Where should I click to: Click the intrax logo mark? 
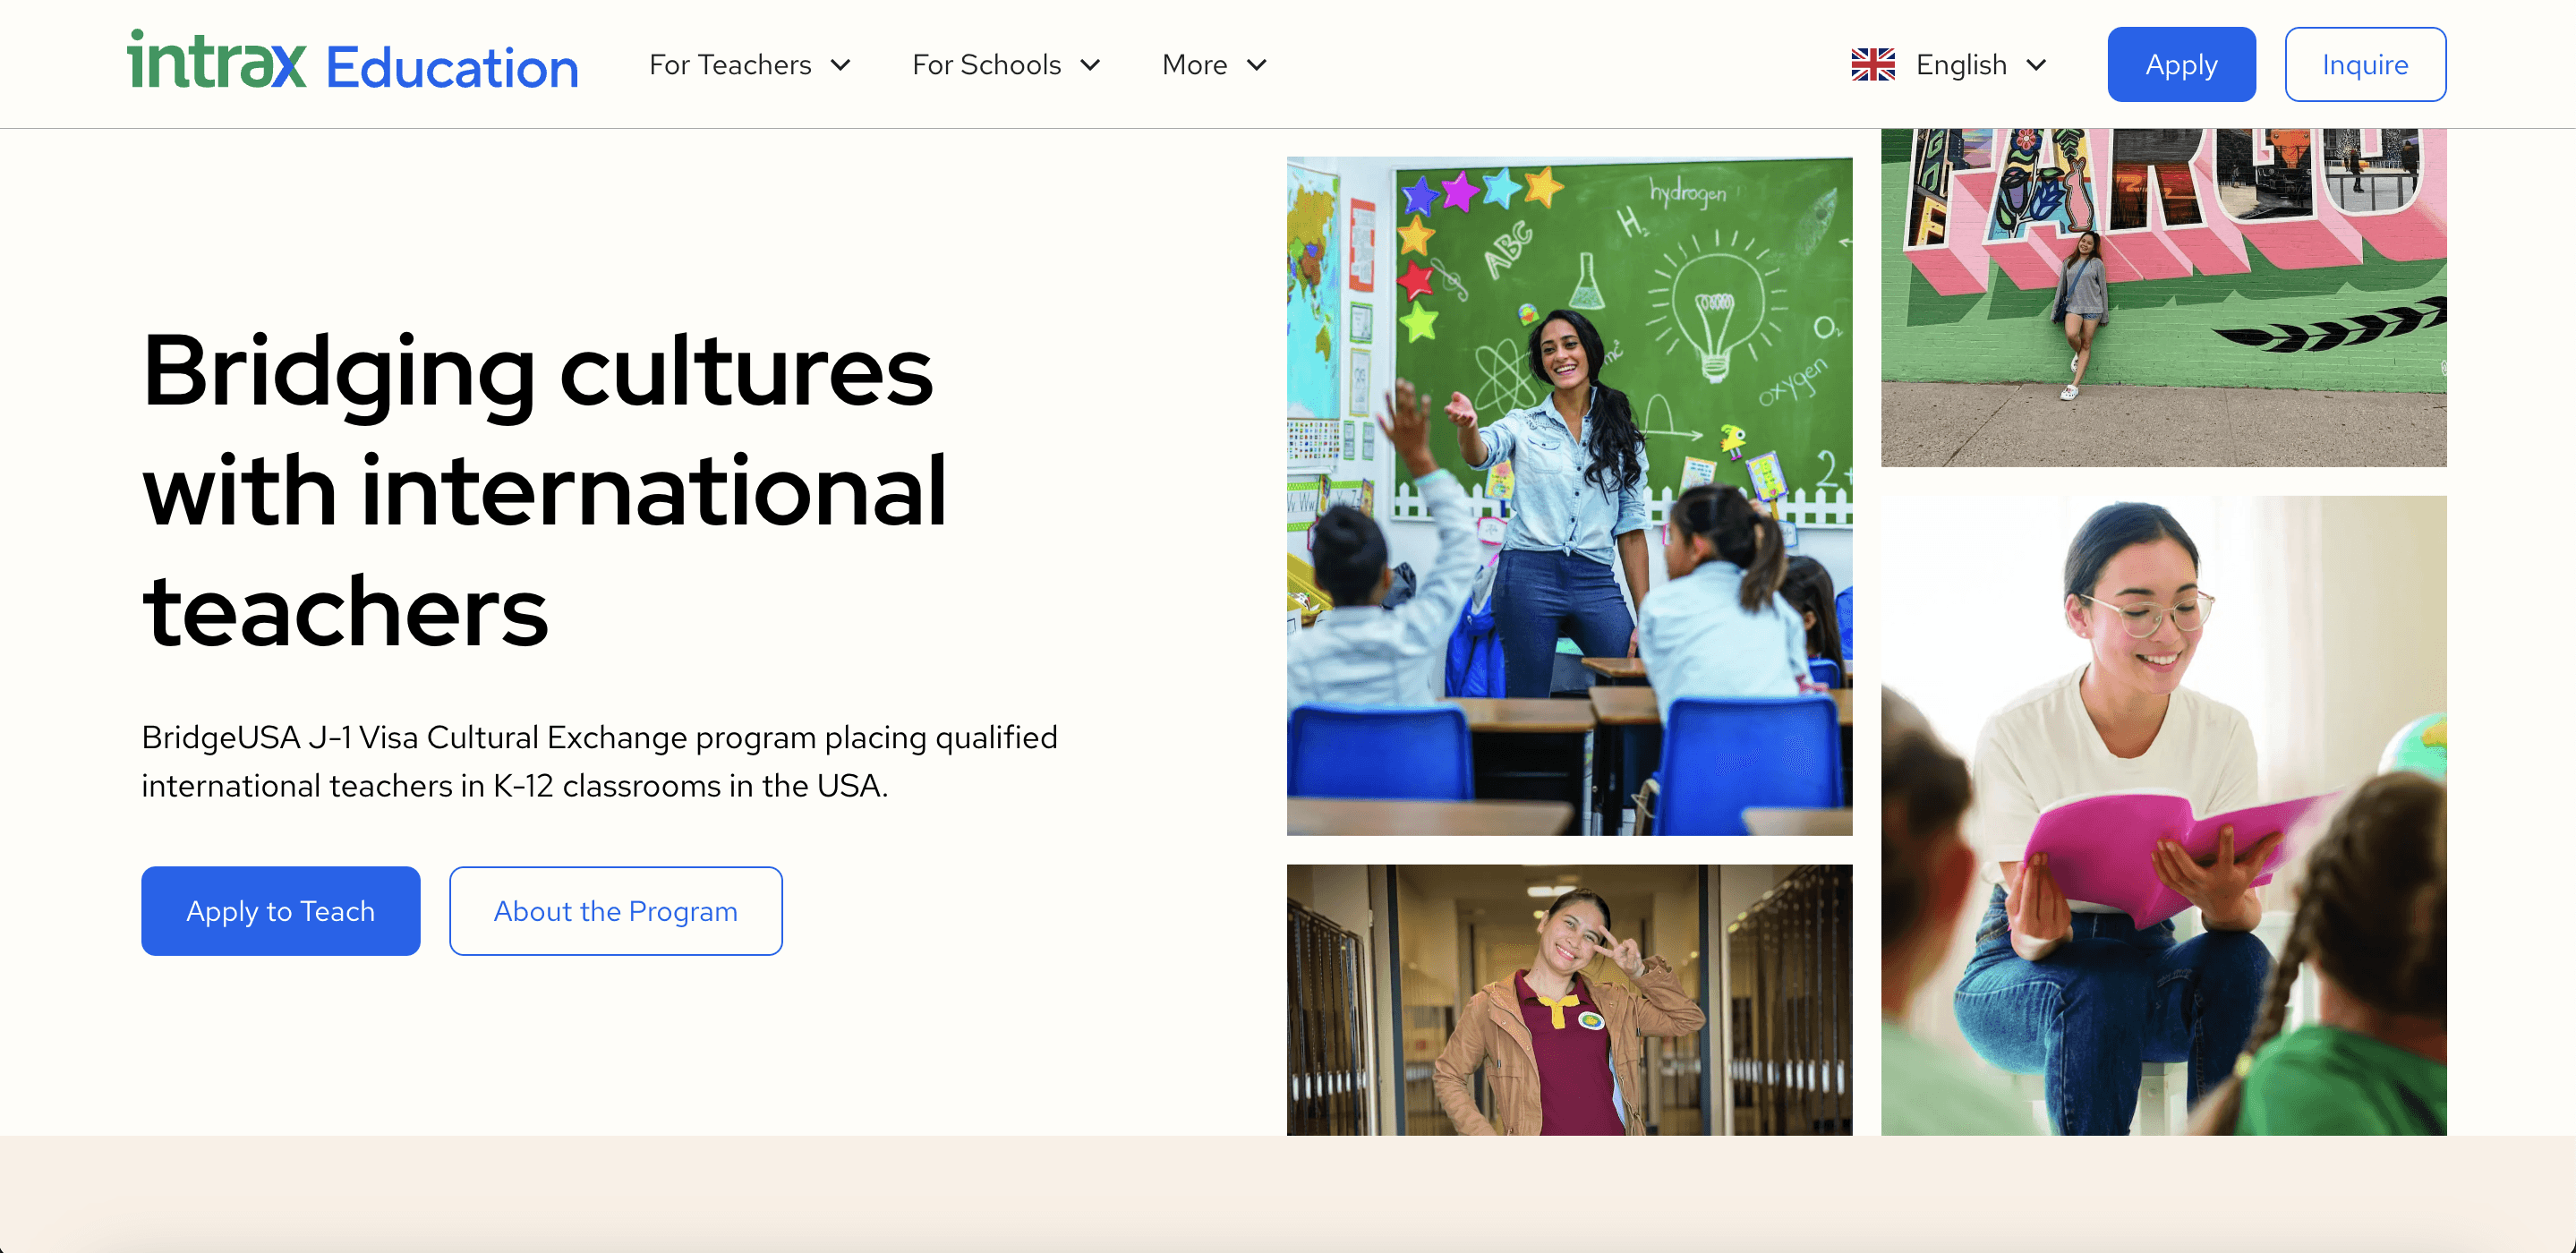[x=216, y=62]
